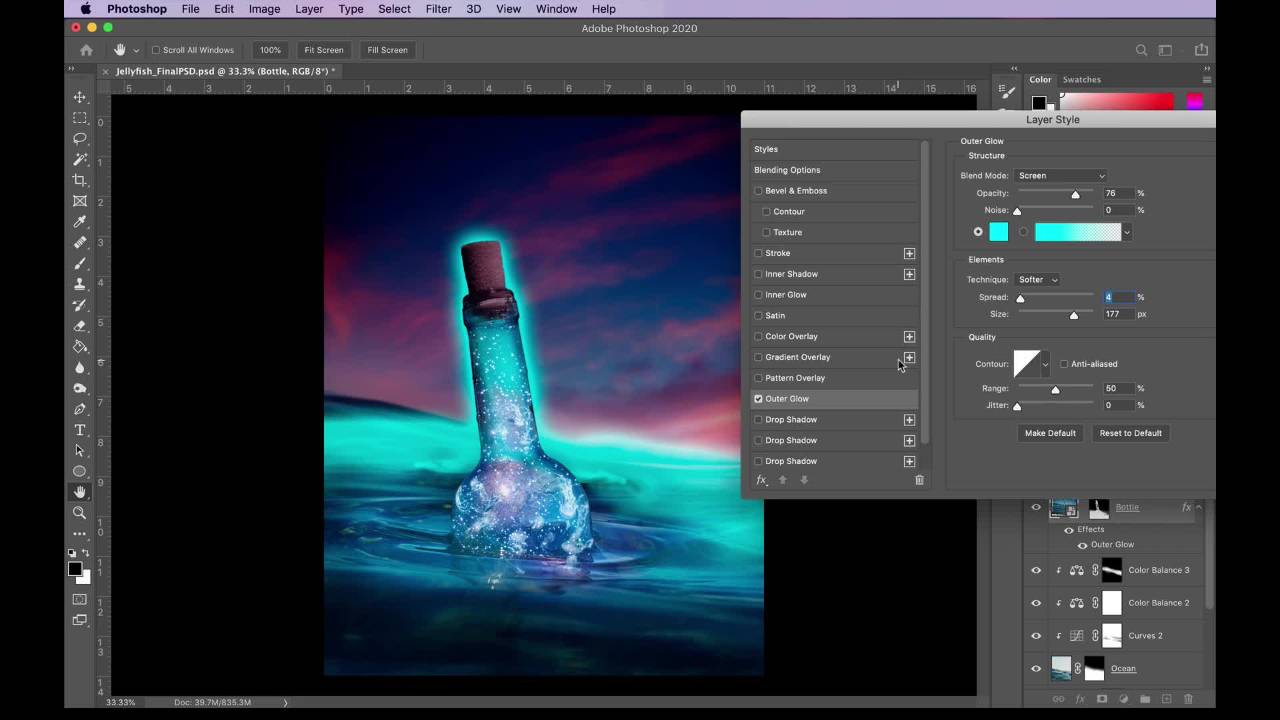Hide the Color Balance 3 layer

(x=1036, y=571)
